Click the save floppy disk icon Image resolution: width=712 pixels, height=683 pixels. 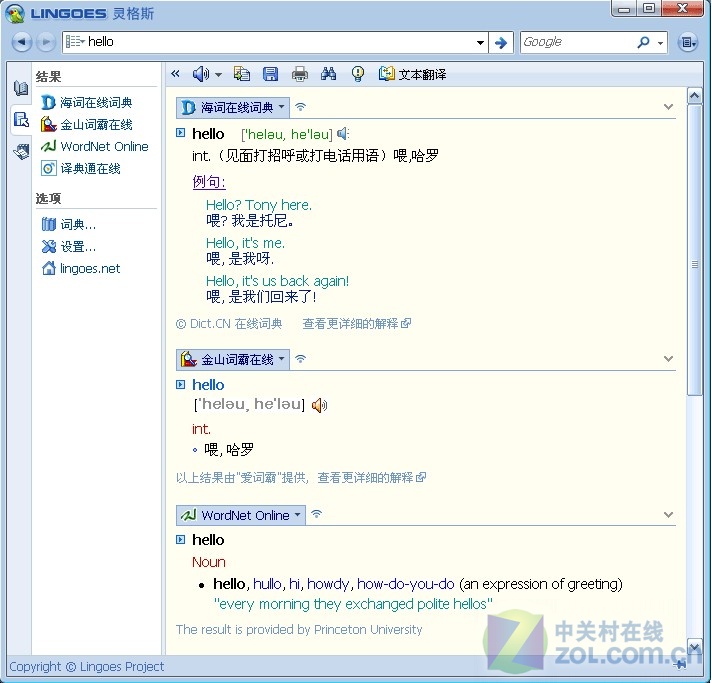point(271,74)
